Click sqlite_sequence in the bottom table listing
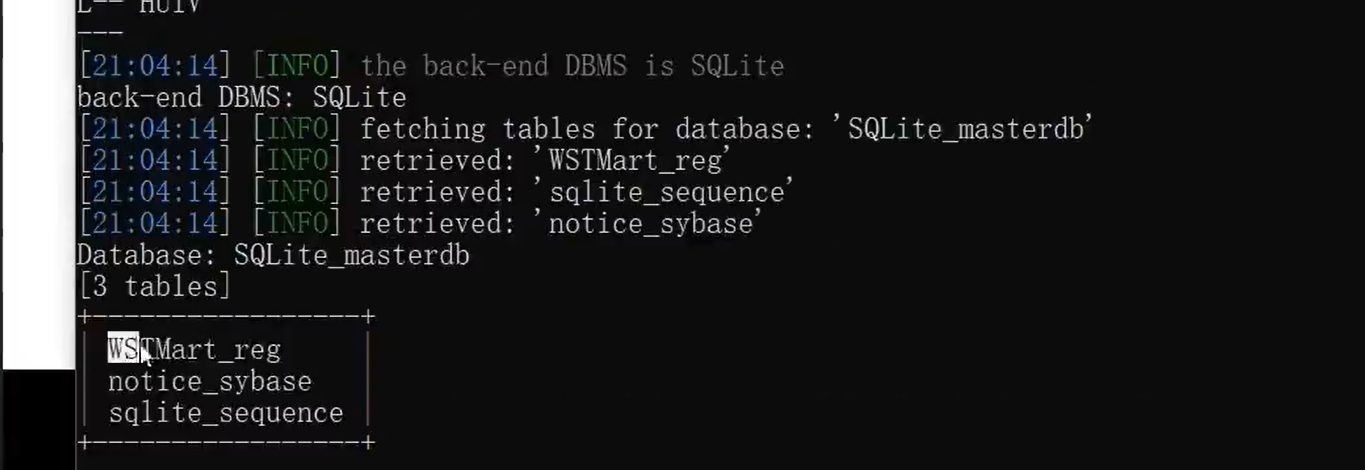The image size is (1365, 470). click(x=226, y=413)
